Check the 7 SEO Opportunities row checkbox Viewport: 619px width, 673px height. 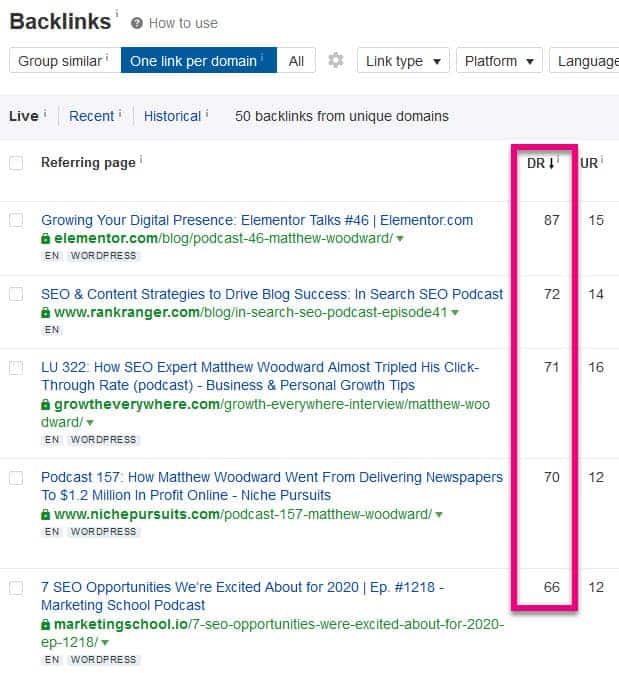tap(16, 587)
